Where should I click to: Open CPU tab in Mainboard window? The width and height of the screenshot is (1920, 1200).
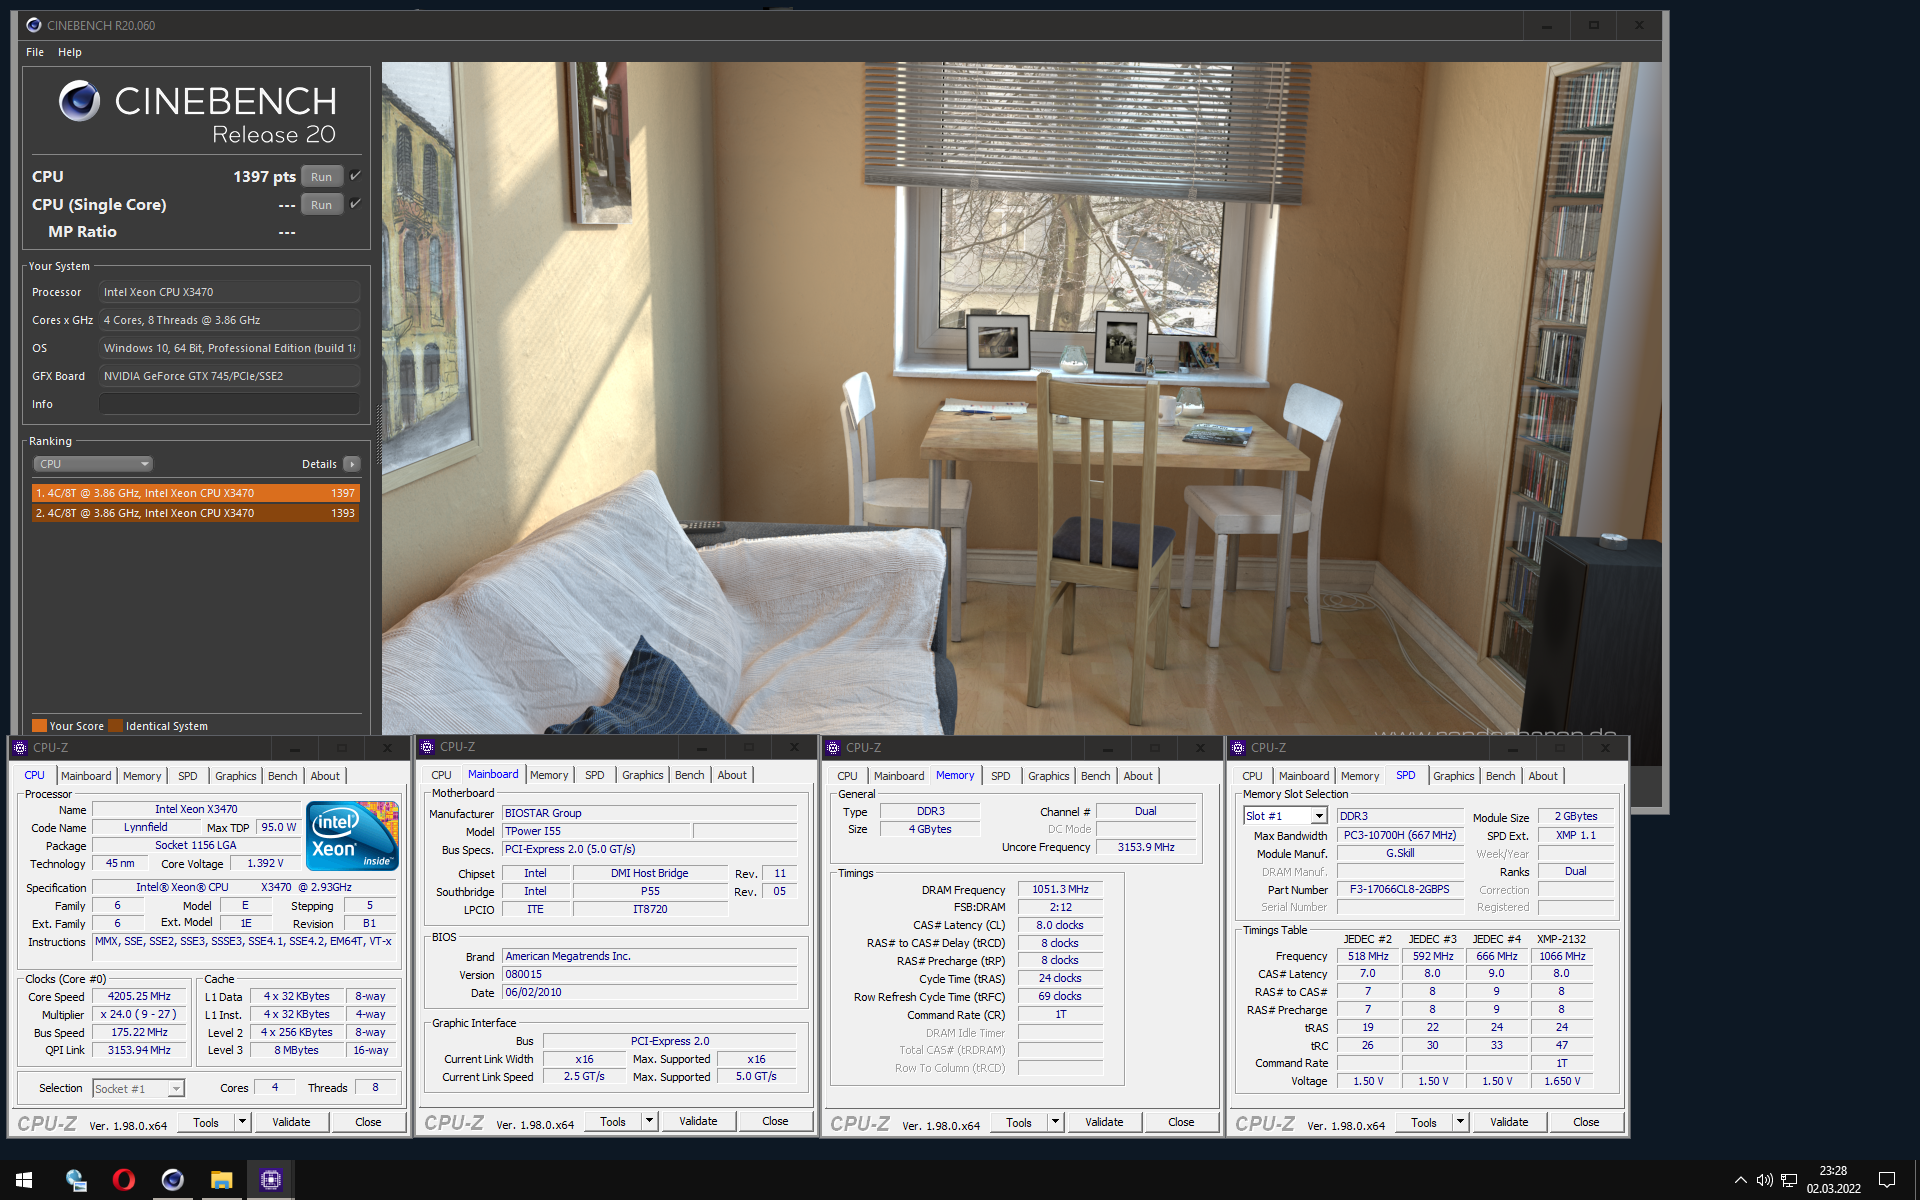[441, 775]
